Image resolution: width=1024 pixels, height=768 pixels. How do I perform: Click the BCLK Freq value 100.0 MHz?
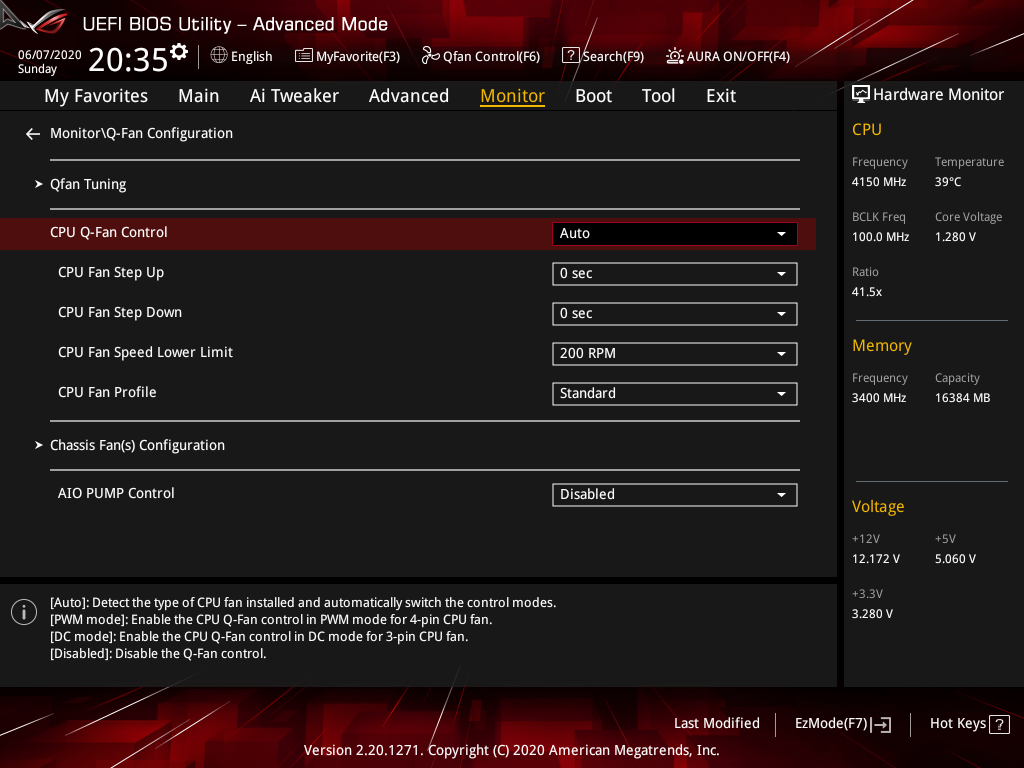tap(880, 237)
